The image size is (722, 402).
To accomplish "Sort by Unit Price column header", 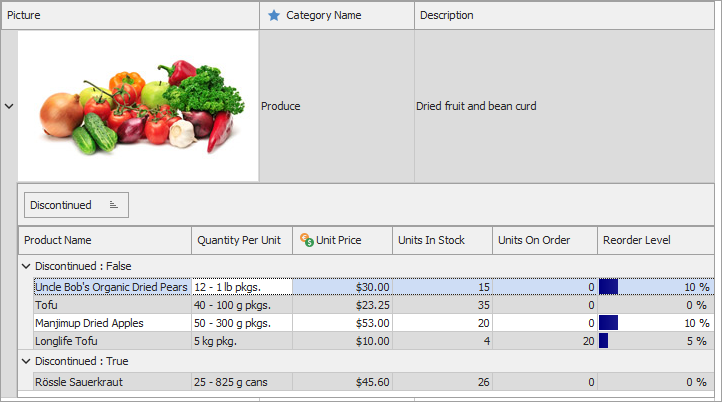I will tap(343, 240).
